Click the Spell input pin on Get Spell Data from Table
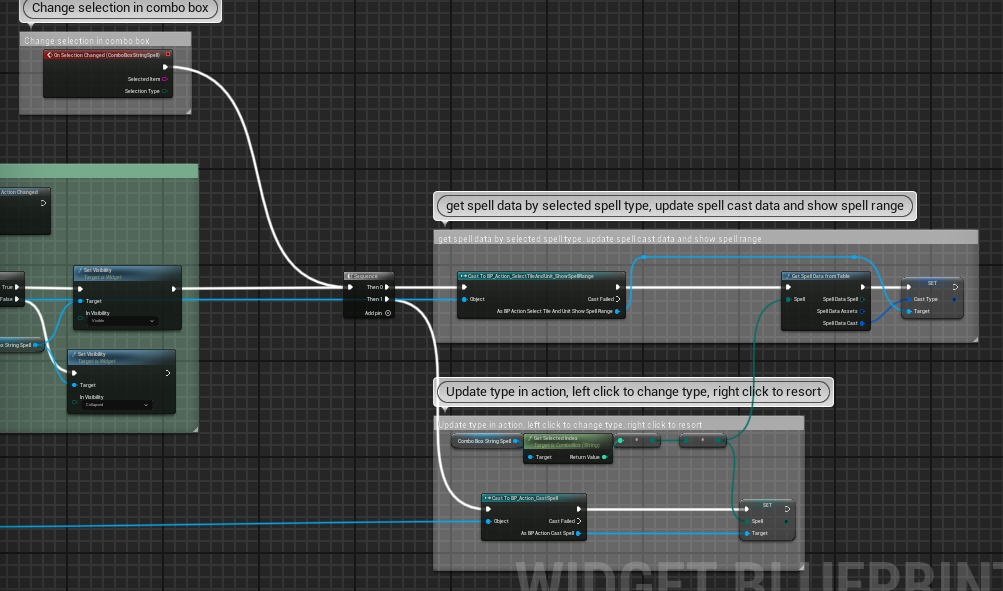 point(789,299)
